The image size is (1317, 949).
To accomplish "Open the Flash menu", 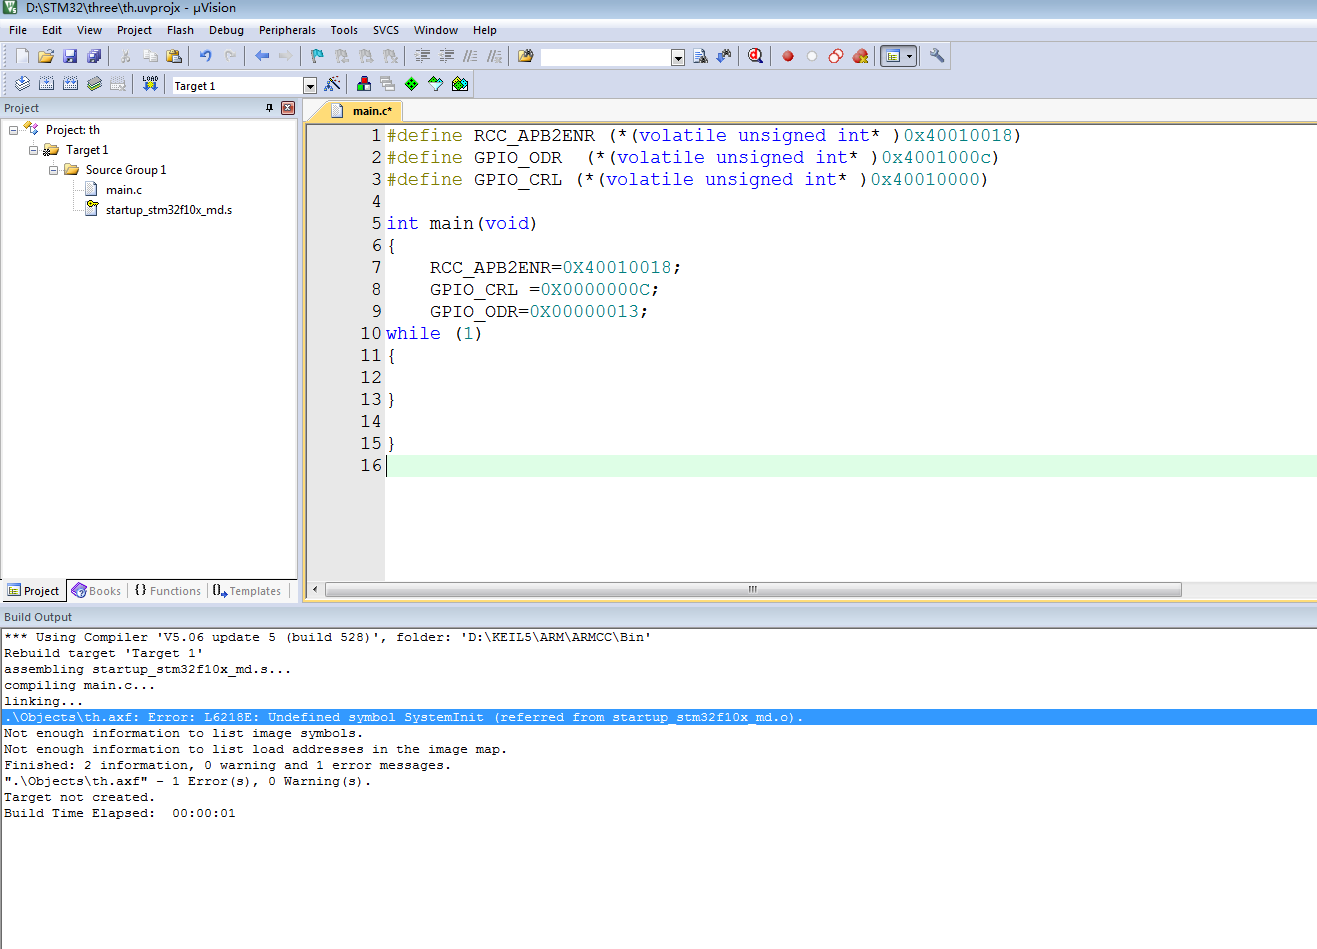I will pyautogui.click(x=180, y=30).
